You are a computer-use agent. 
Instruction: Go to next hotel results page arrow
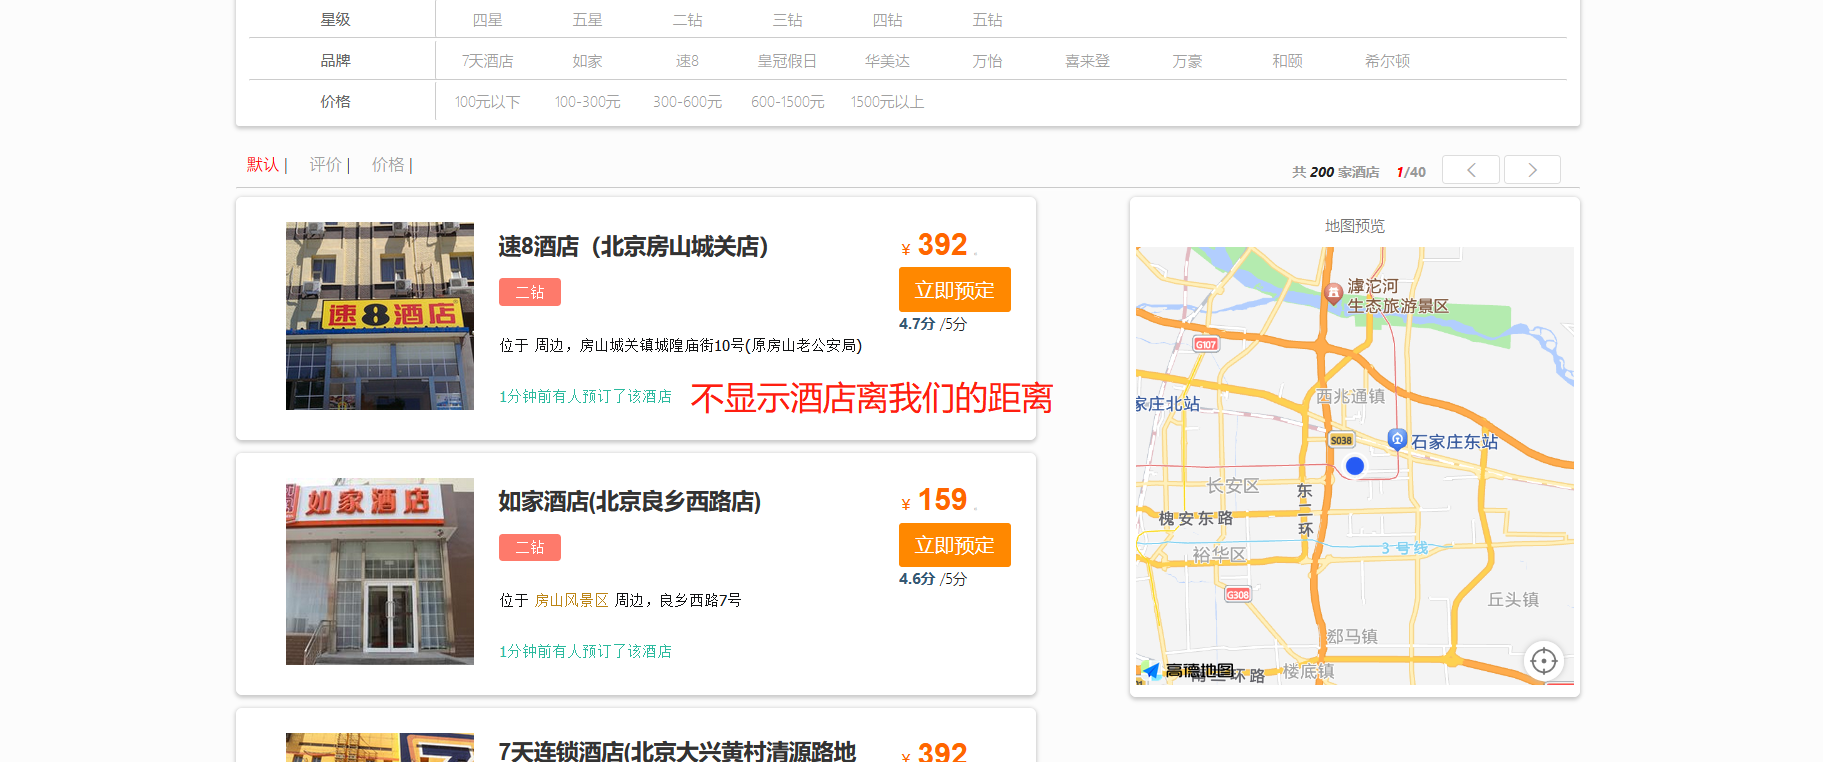[1532, 170]
